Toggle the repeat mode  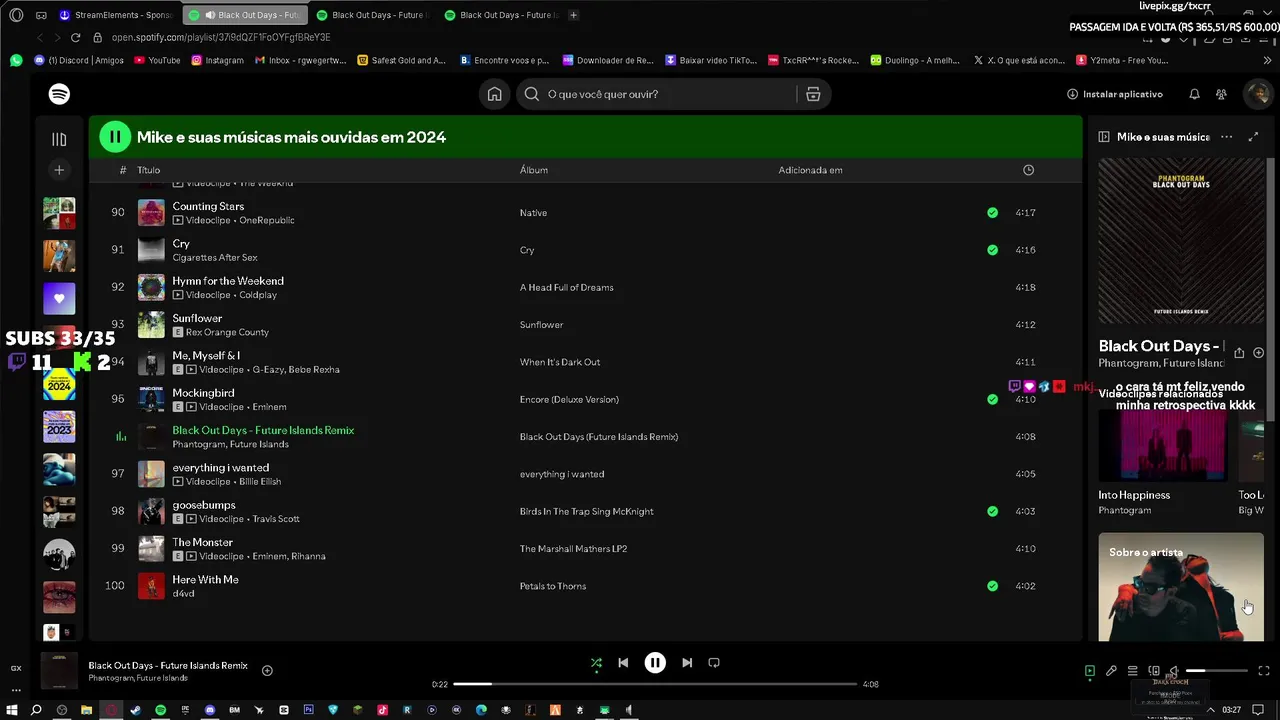[x=714, y=662]
